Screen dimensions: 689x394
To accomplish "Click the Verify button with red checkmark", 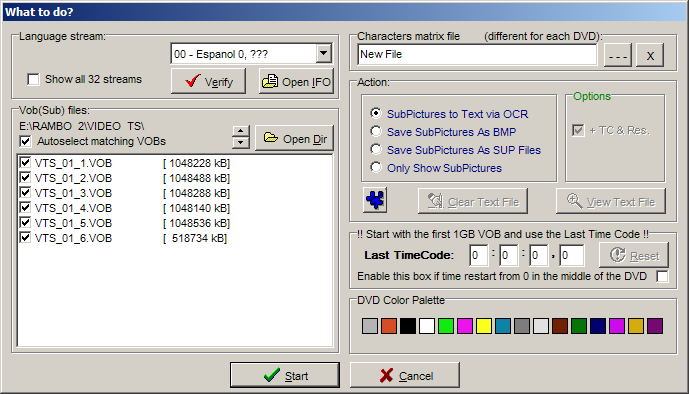I will 208,81.
